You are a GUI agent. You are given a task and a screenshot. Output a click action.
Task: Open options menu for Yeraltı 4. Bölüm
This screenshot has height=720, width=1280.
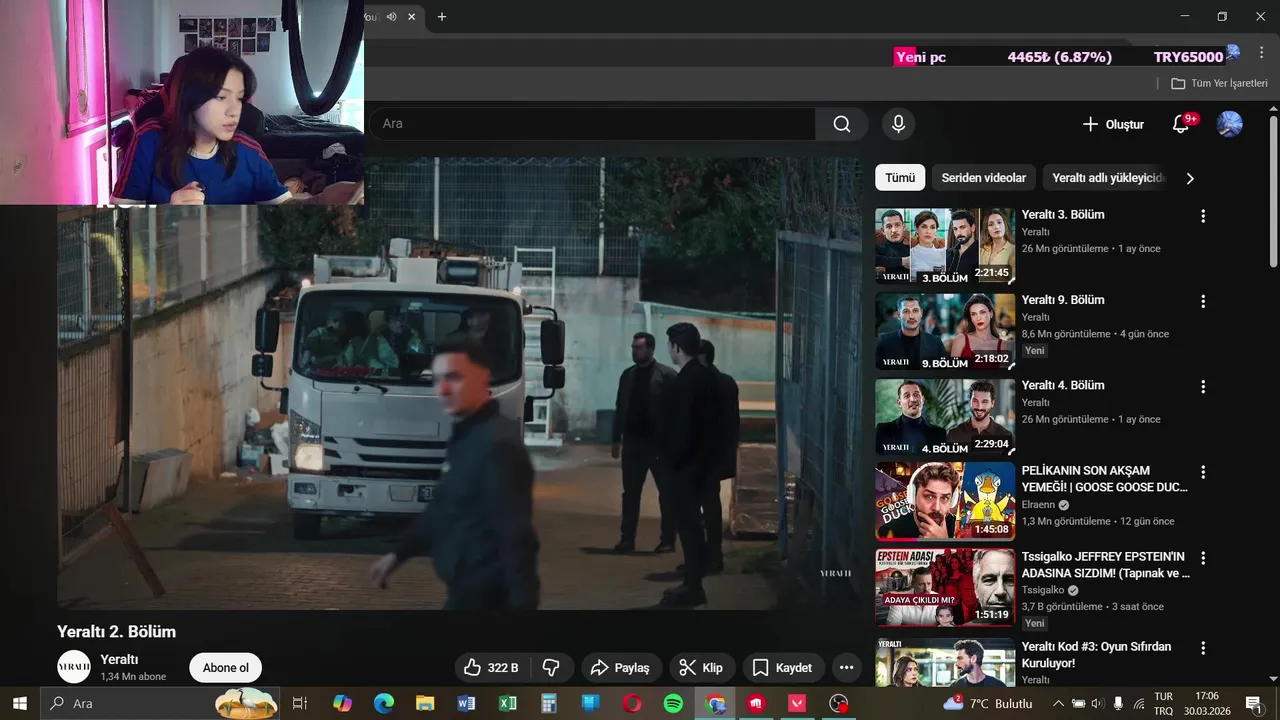(1203, 387)
